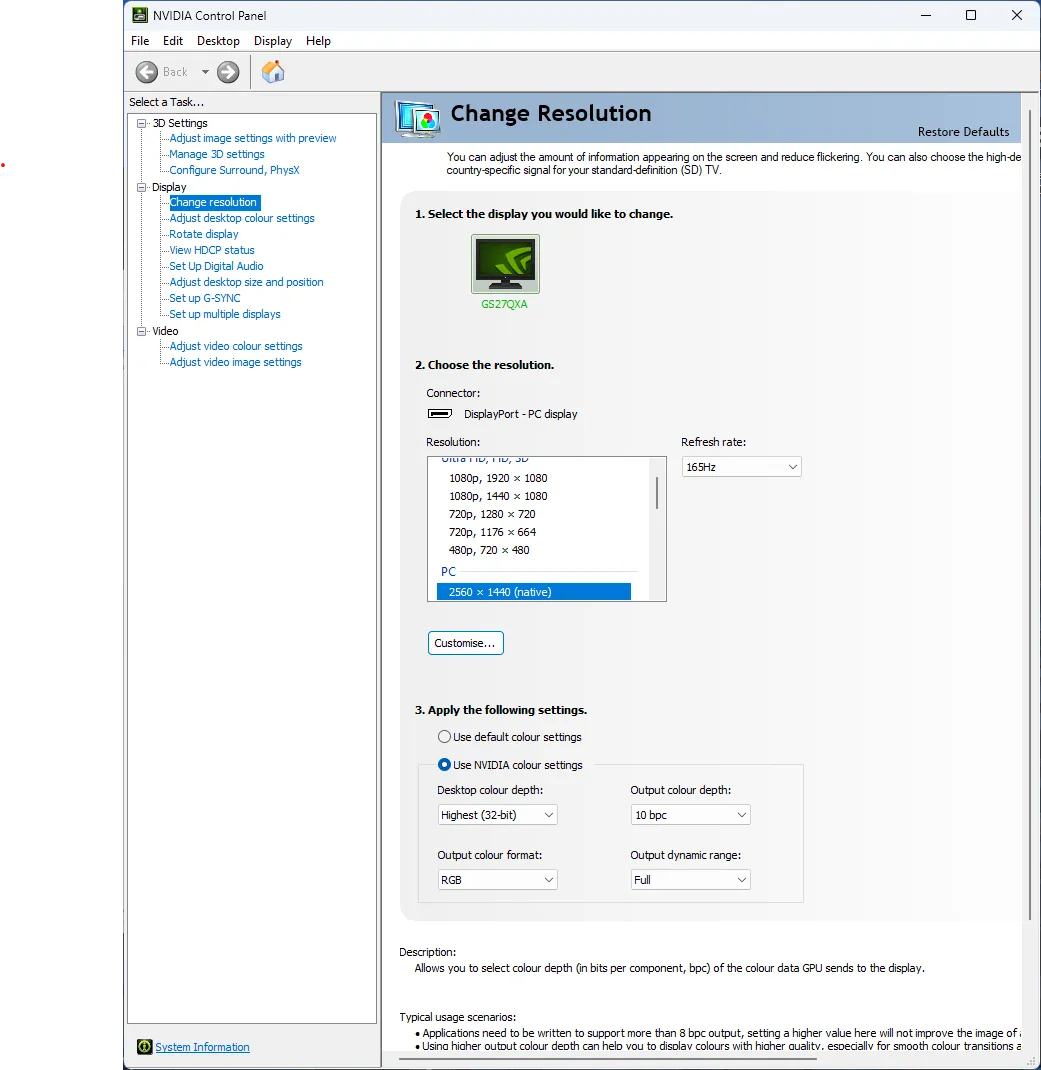This screenshot has width=1041, height=1070.
Task: Open Output colour depth dropdown
Action: (690, 815)
